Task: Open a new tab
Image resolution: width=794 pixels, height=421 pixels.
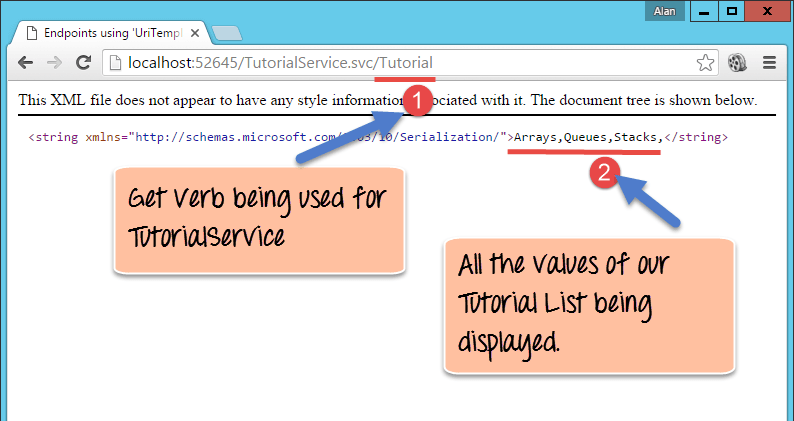Action: 227,33
